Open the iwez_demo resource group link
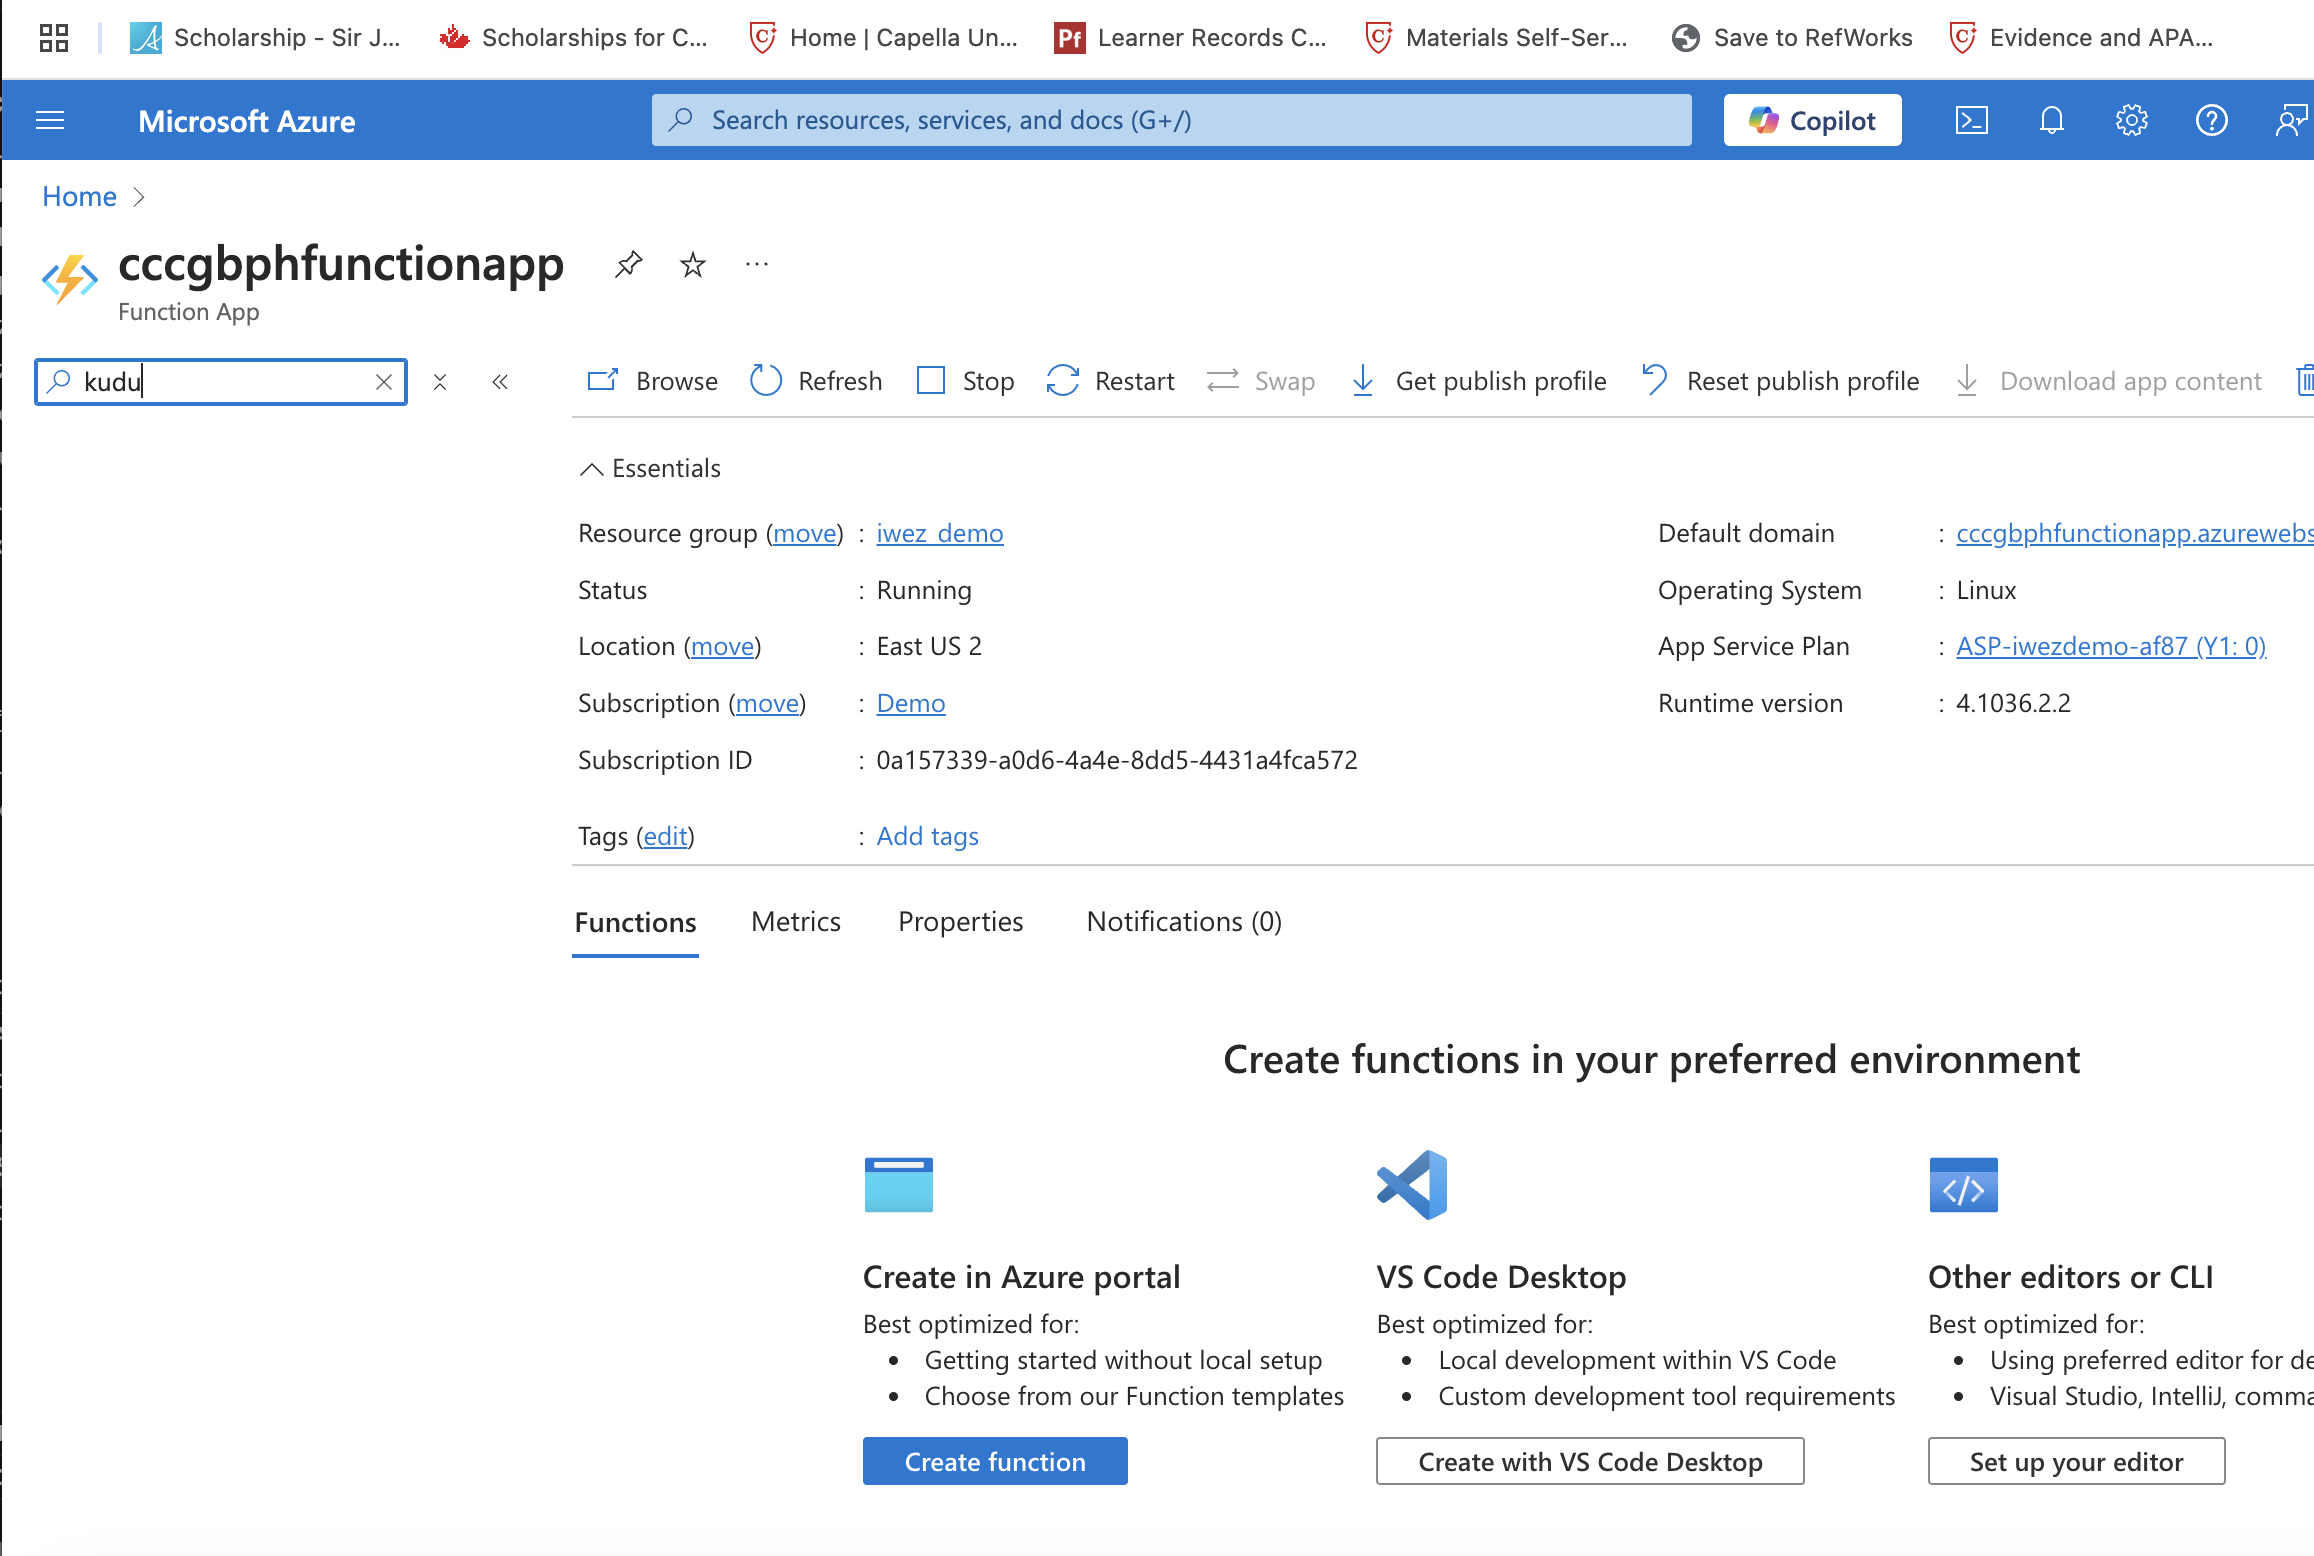 coord(940,533)
